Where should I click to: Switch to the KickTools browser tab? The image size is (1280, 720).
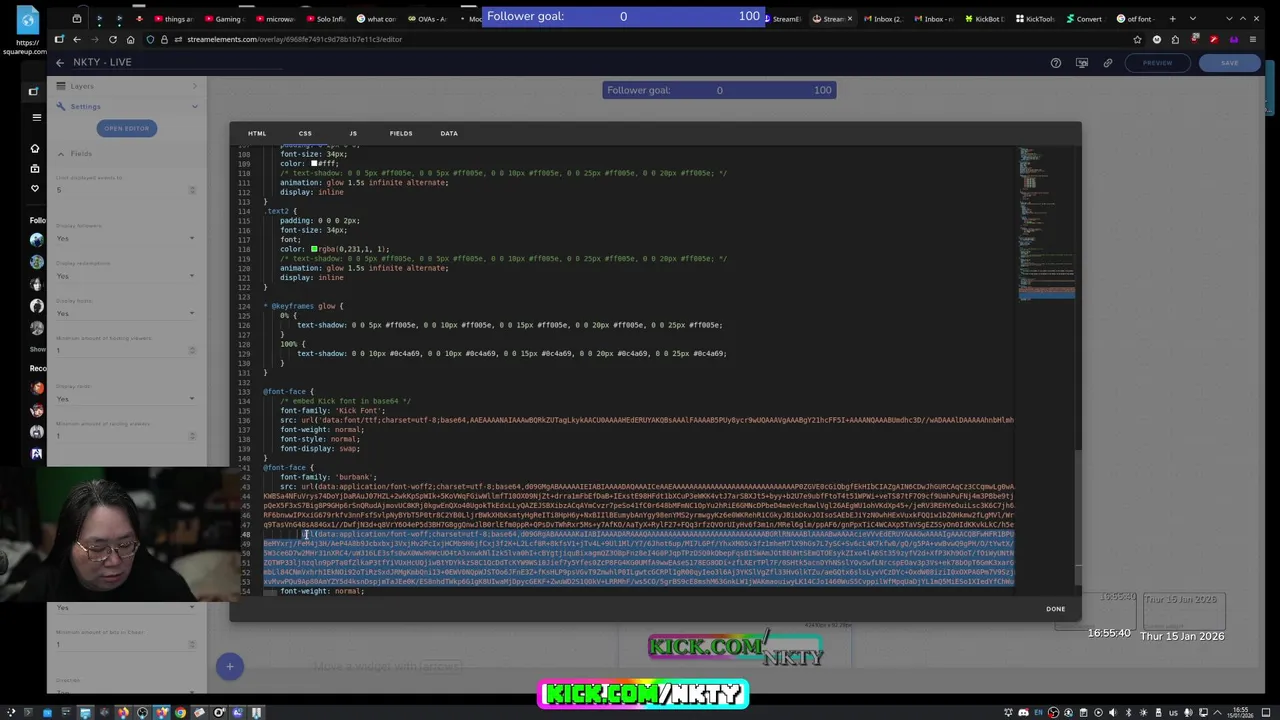click(x=1035, y=18)
